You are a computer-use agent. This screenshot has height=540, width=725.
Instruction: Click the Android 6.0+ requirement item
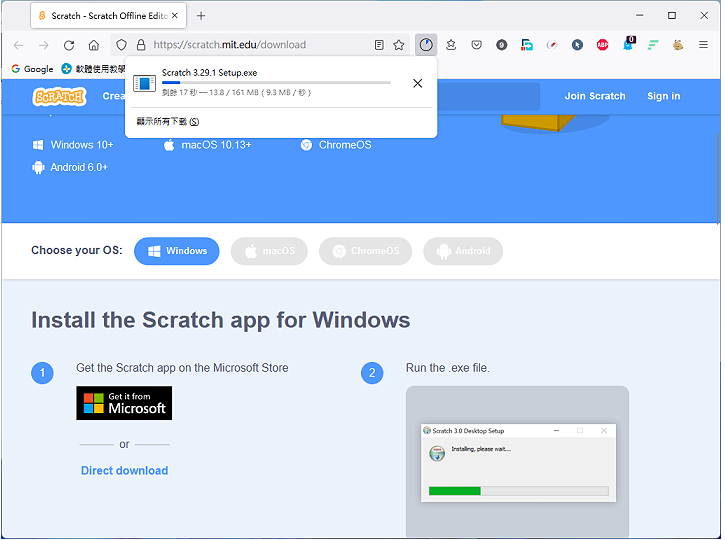(x=70, y=167)
